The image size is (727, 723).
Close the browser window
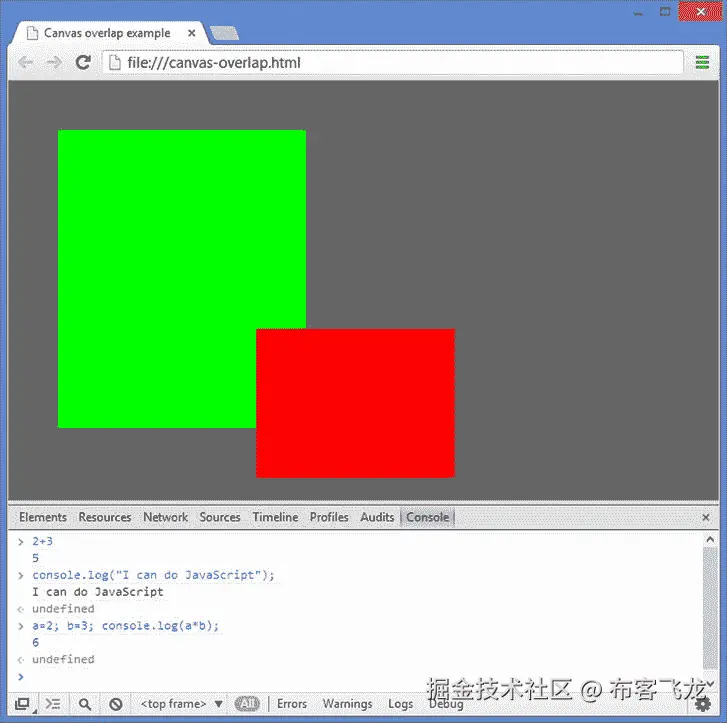(x=701, y=12)
